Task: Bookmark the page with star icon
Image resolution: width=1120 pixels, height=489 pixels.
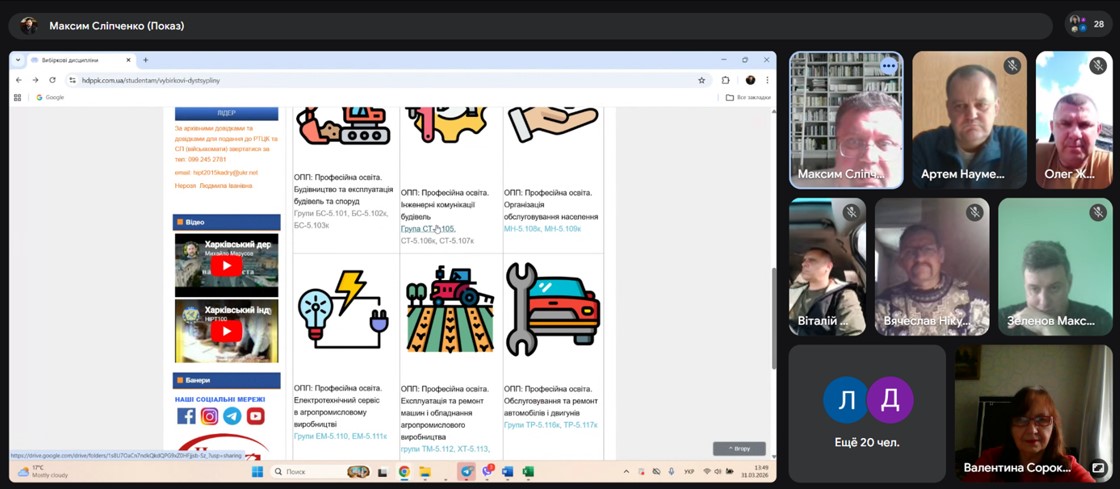Action: pyautogui.click(x=702, y=80)
